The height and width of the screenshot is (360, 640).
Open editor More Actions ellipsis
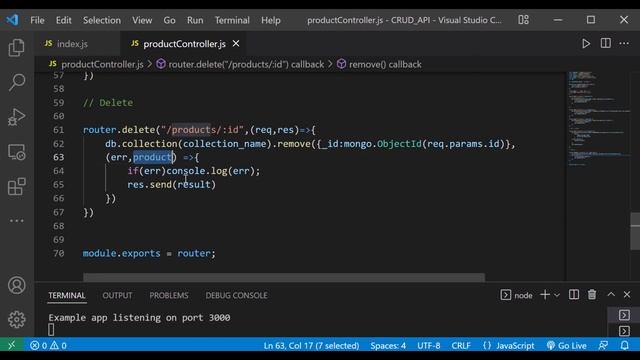(x=624, y=43)
